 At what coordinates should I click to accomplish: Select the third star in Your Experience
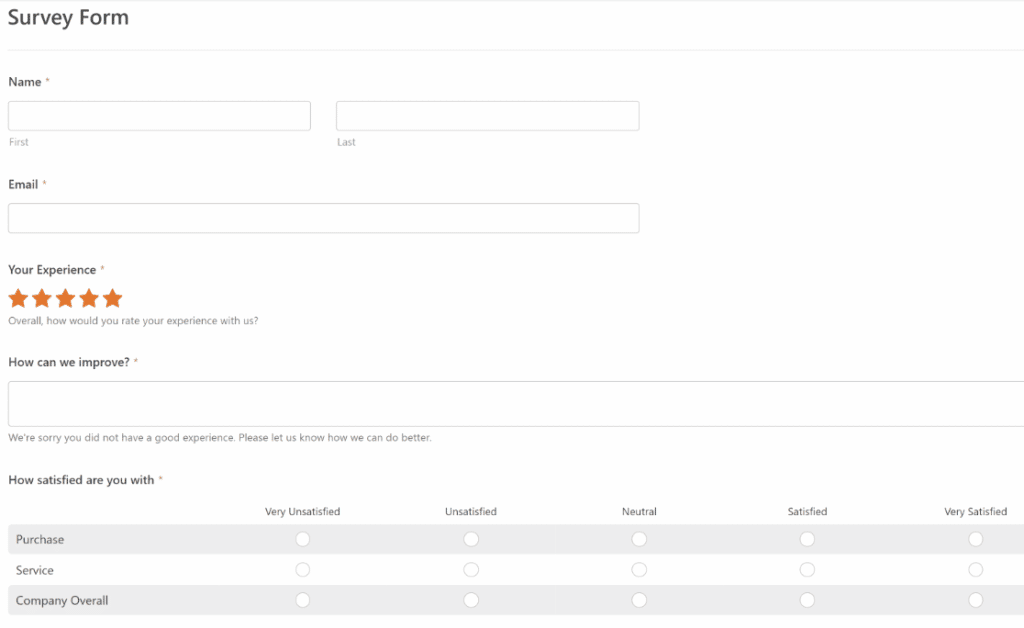pos(64,297)
